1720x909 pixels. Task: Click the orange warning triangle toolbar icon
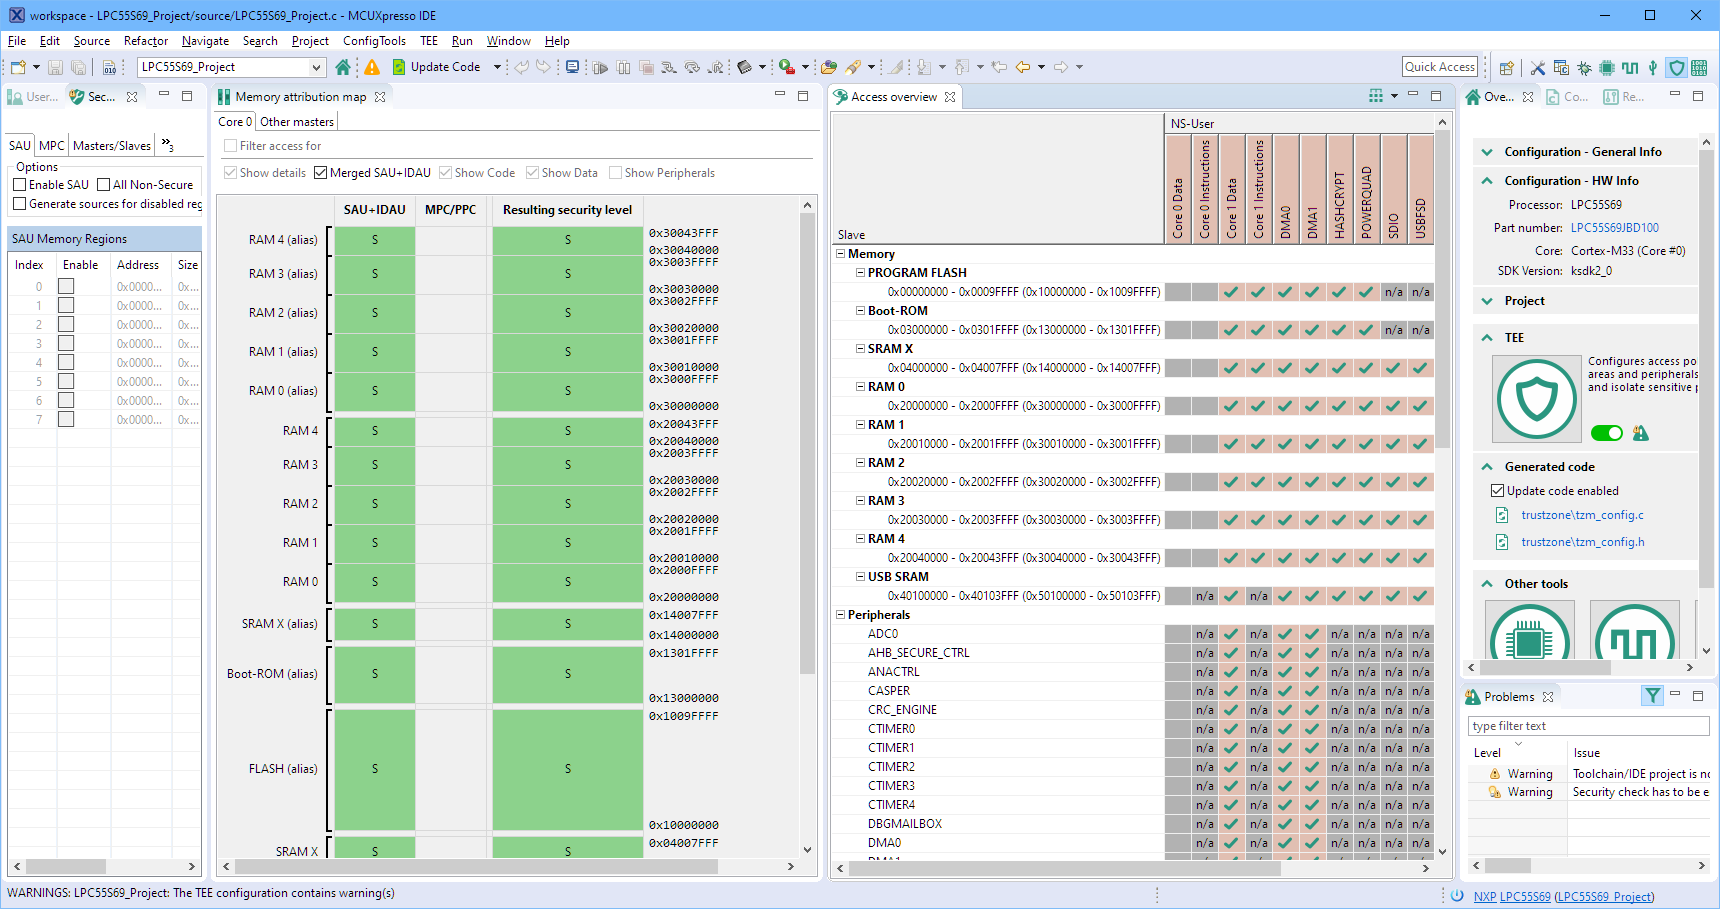tap(372, 67)
